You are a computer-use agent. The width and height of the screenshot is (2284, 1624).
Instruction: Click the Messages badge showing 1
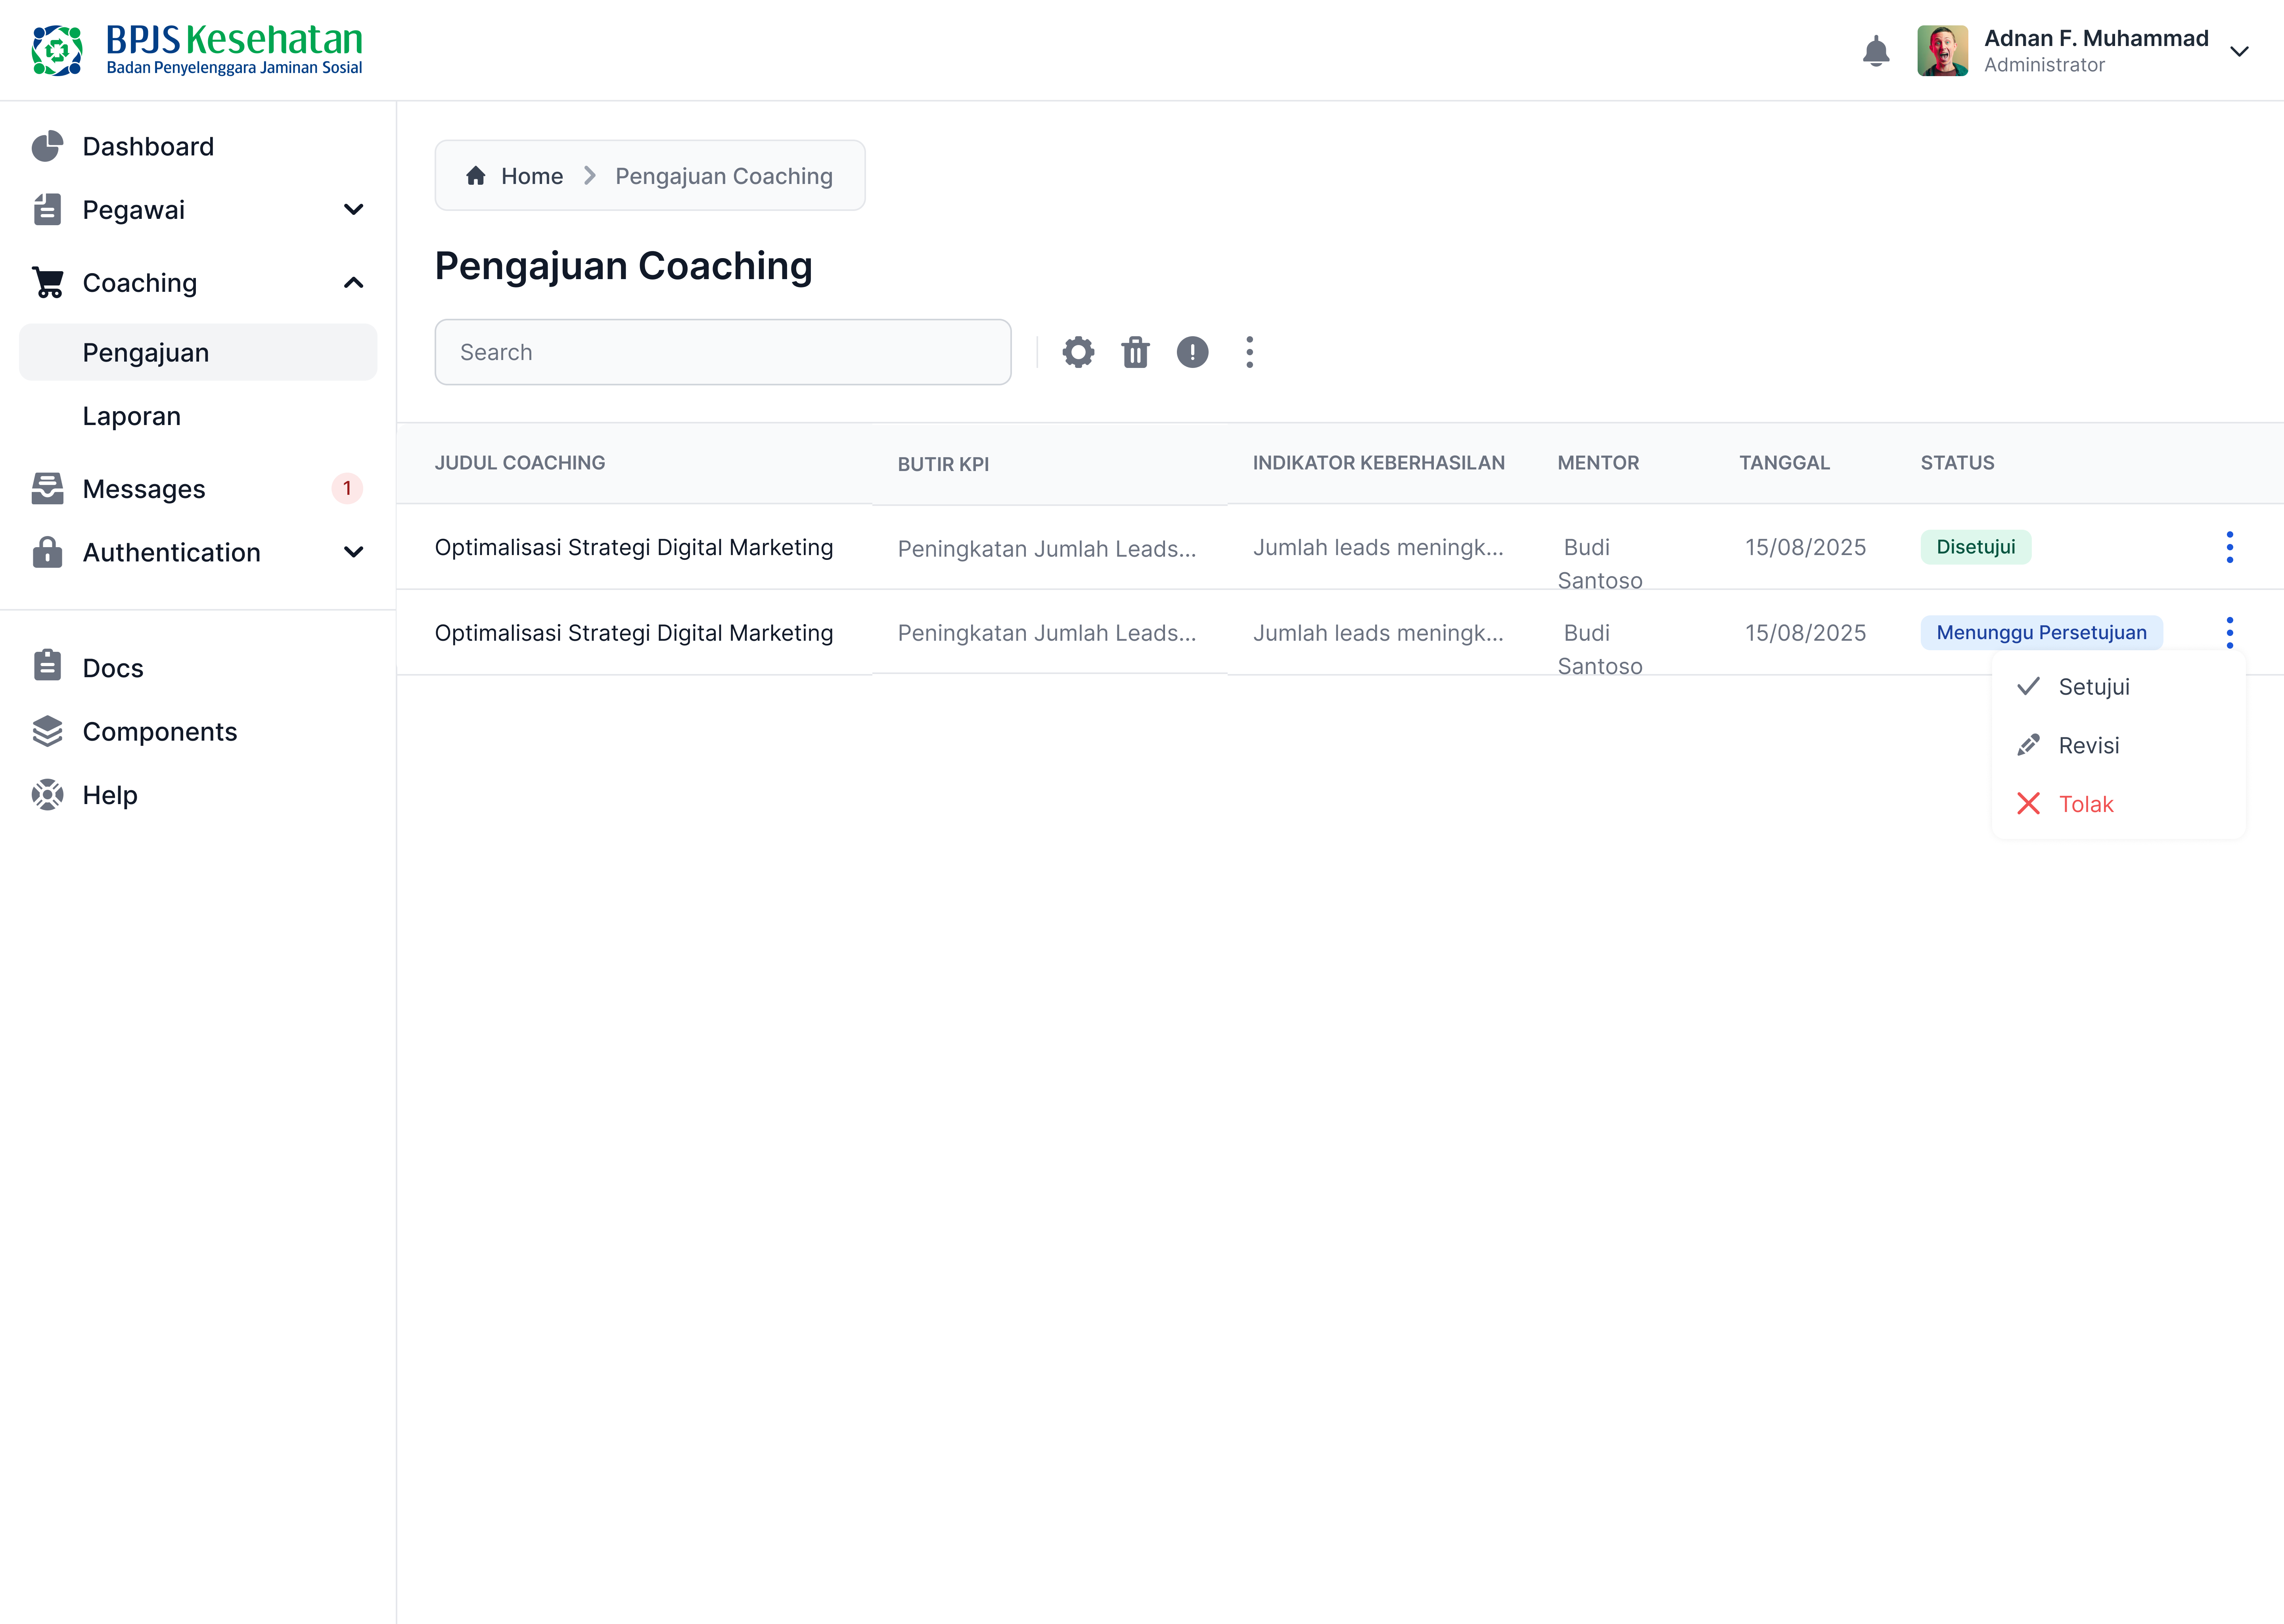347,488
